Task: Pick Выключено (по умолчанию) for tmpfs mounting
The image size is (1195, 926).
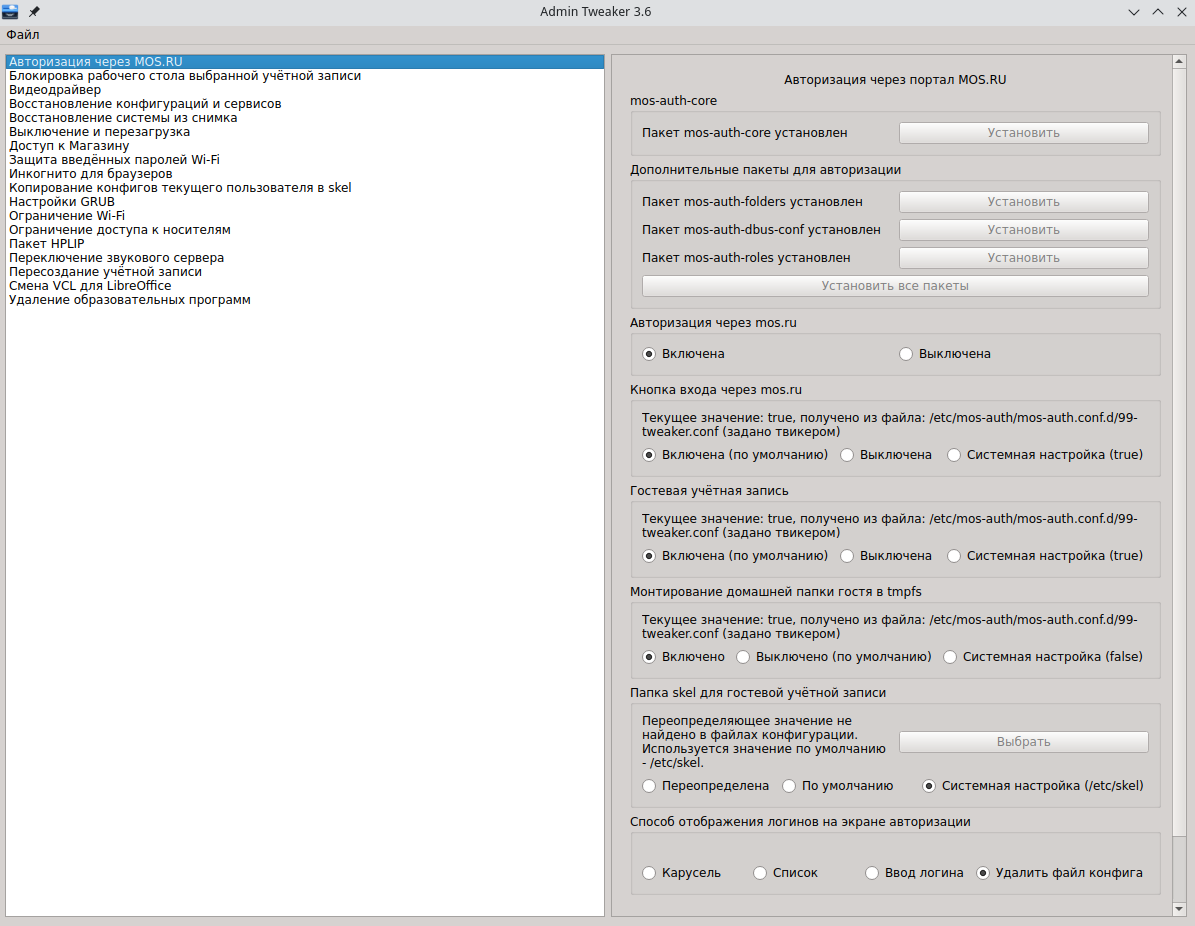Action: click(743, 657)
